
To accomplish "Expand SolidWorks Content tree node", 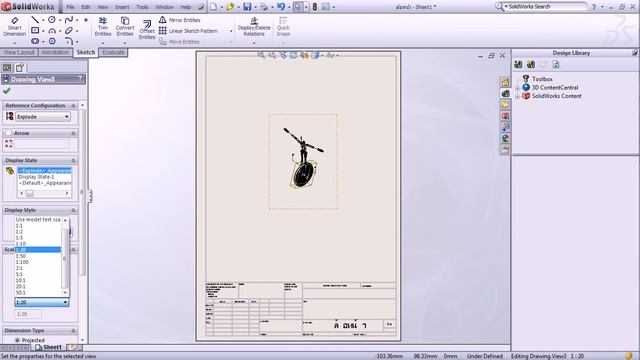I will (518, 96).
